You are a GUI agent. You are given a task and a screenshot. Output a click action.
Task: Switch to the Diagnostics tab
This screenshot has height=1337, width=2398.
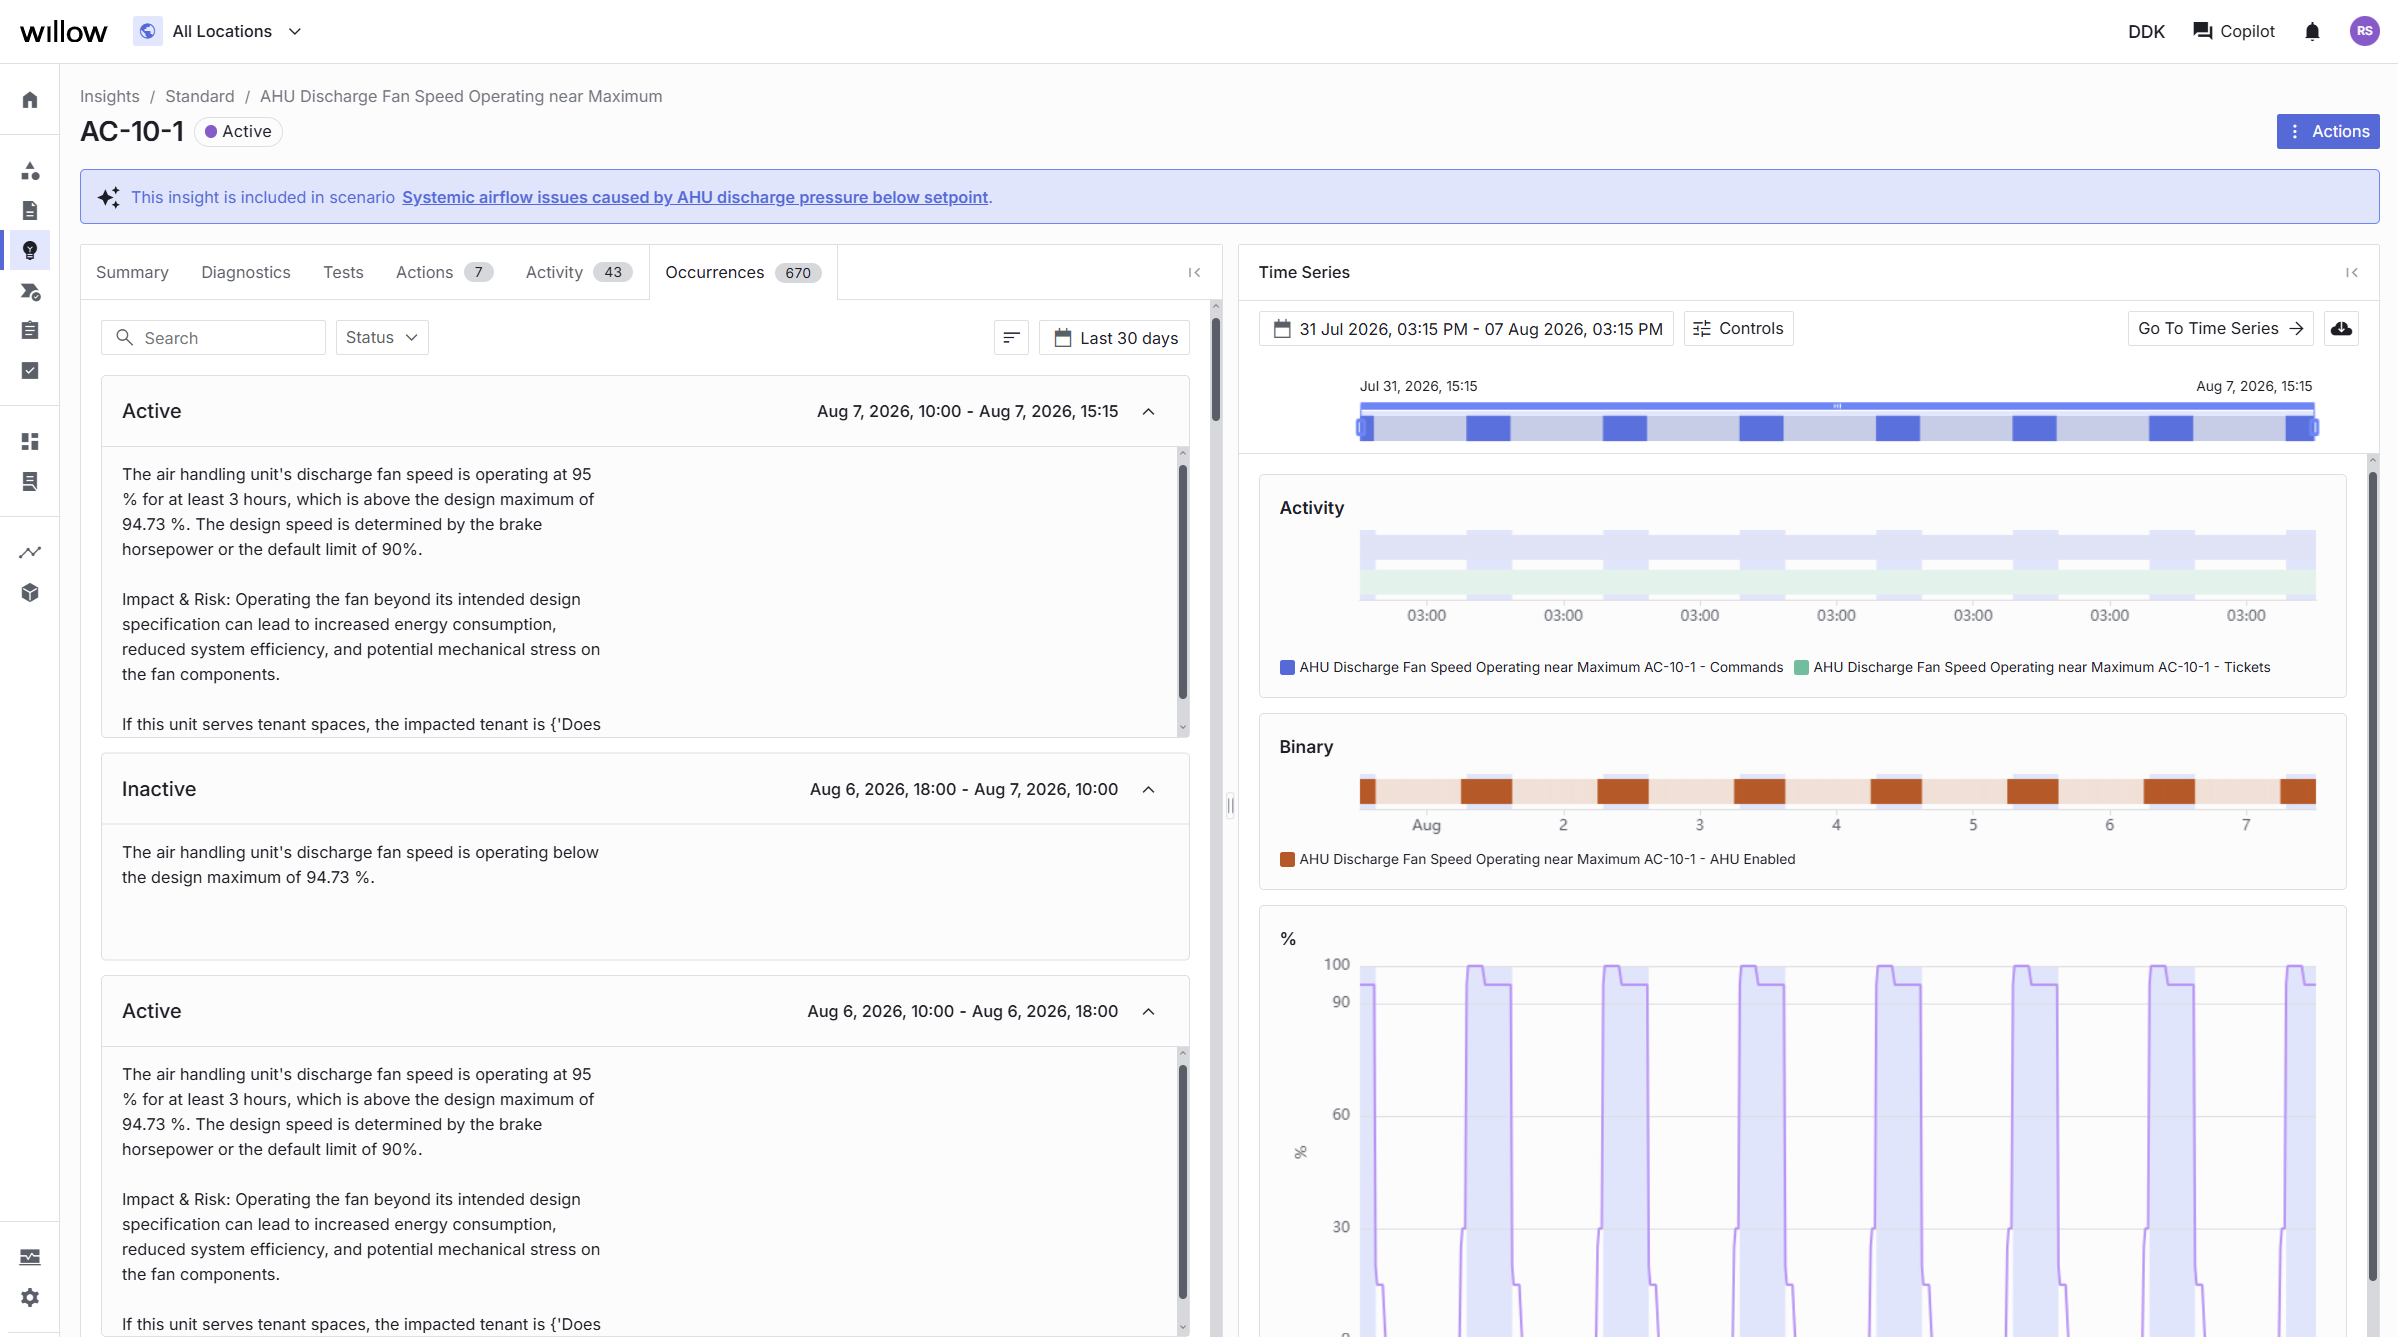coord(246,273)
